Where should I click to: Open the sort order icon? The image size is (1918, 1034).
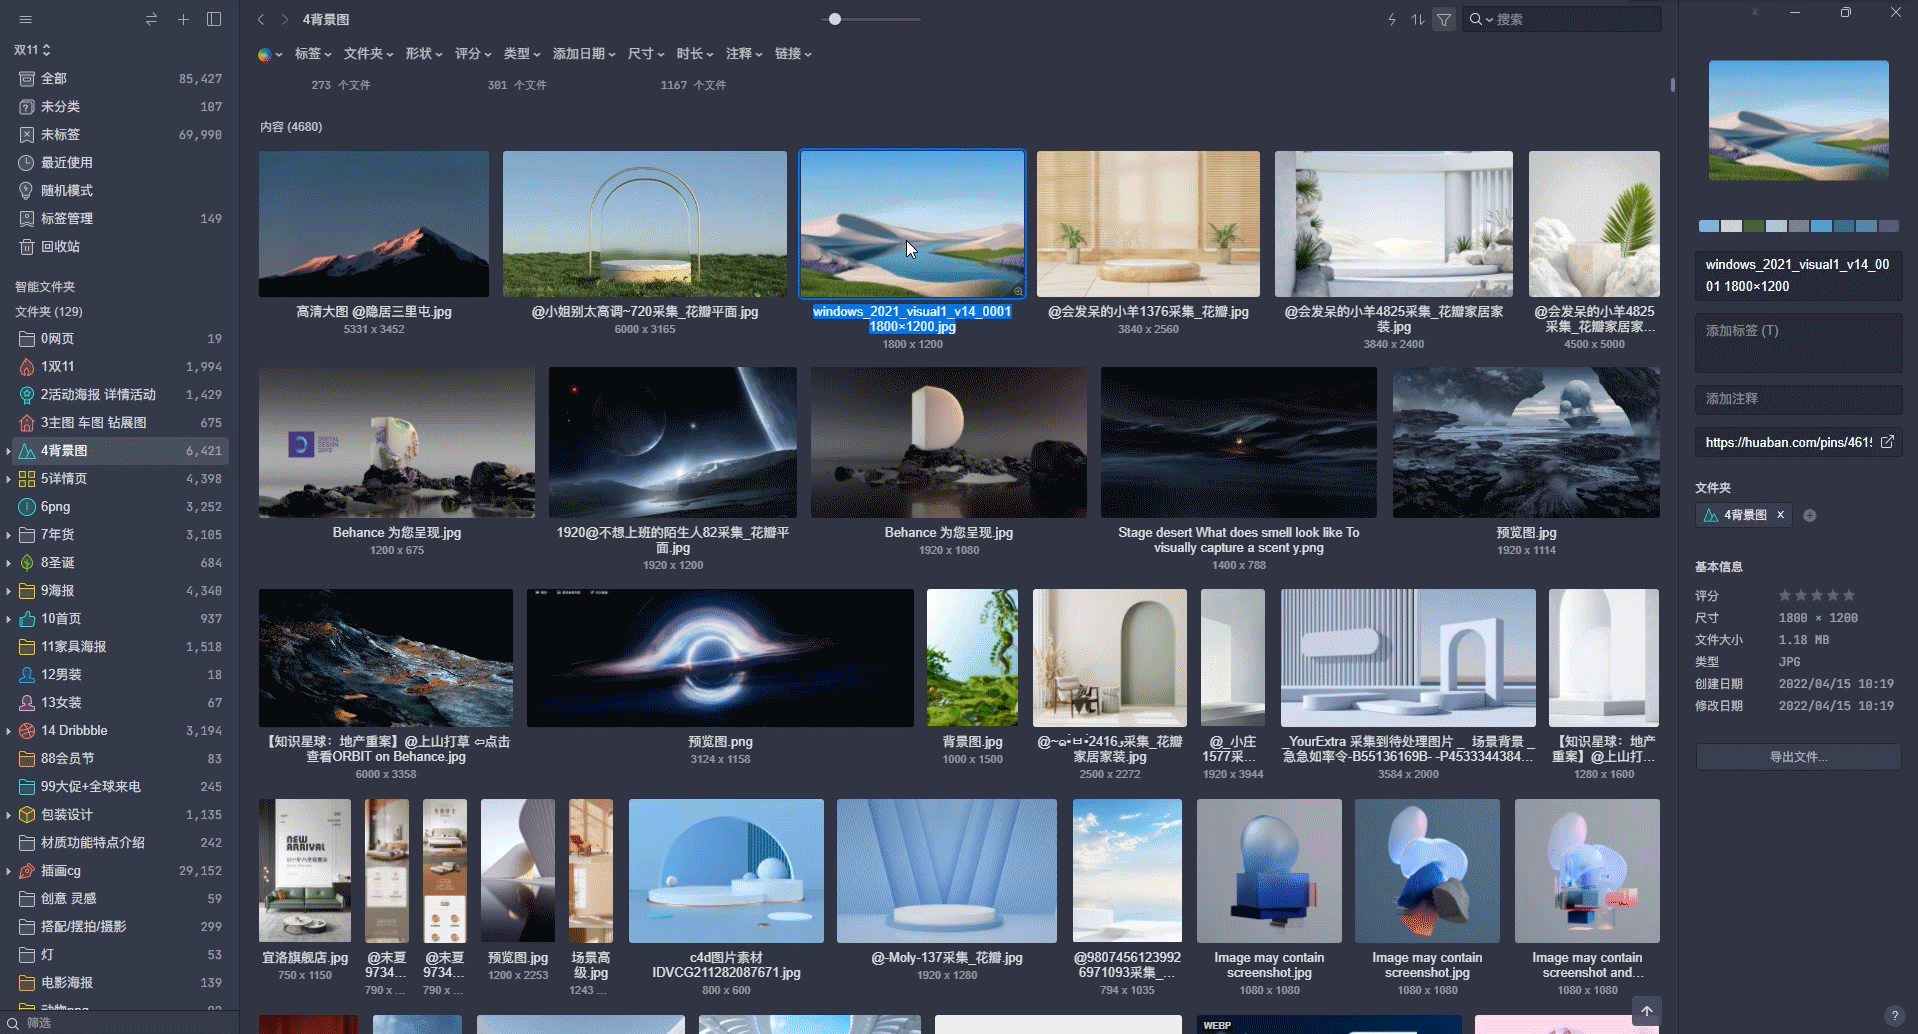(1418, 19)
